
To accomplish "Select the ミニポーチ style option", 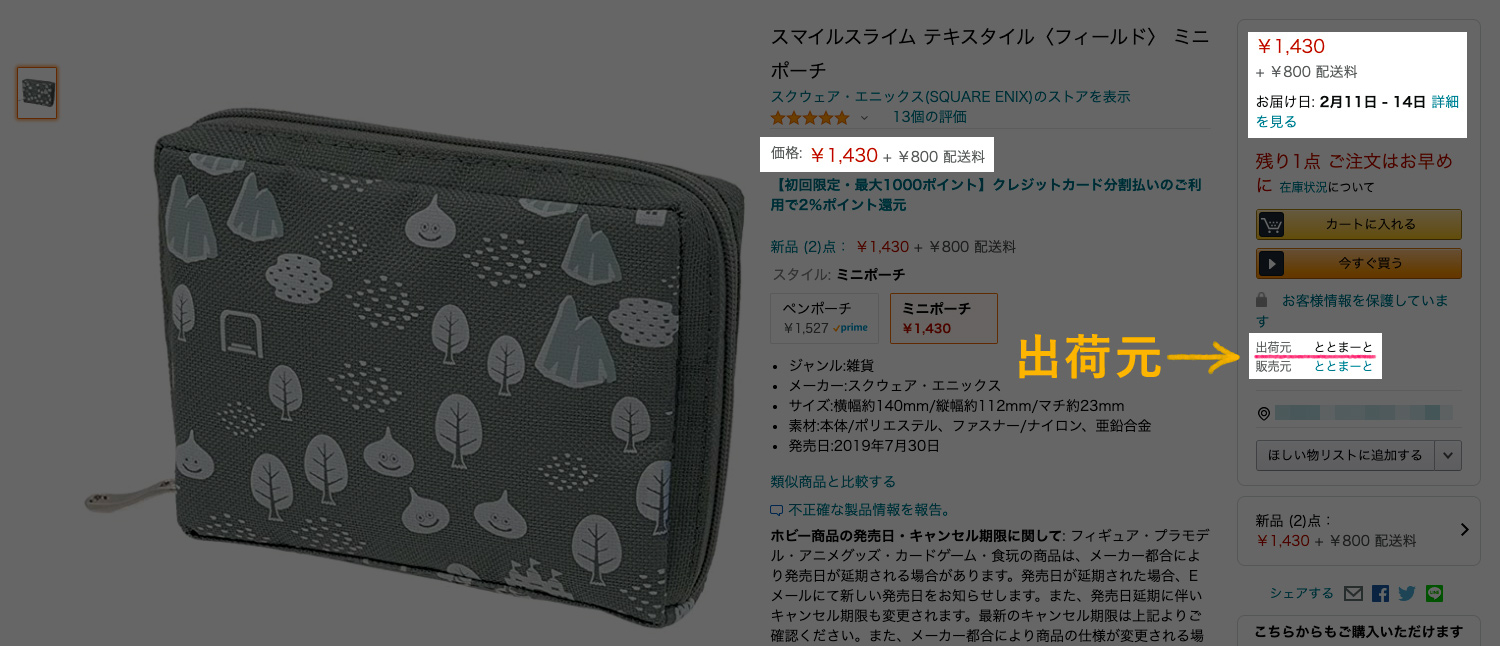I will click(944, 317).
